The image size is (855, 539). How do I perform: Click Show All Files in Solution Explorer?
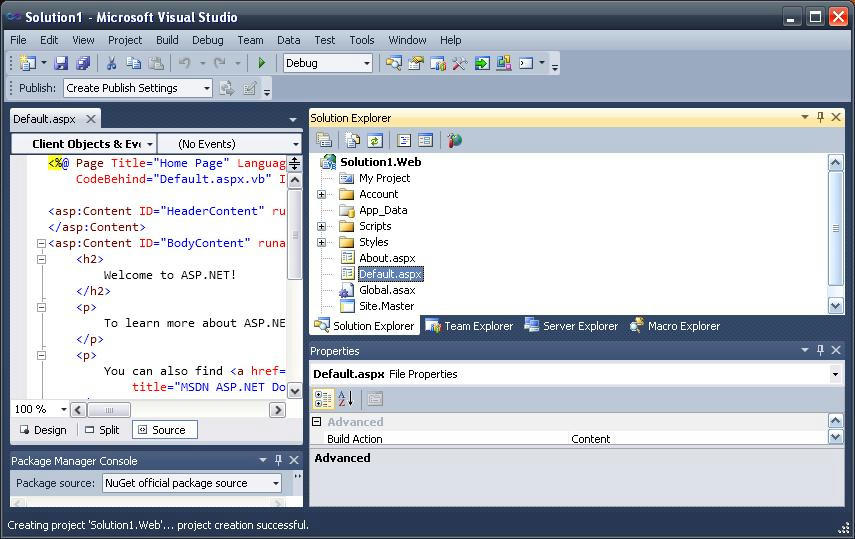pos(353,141)
